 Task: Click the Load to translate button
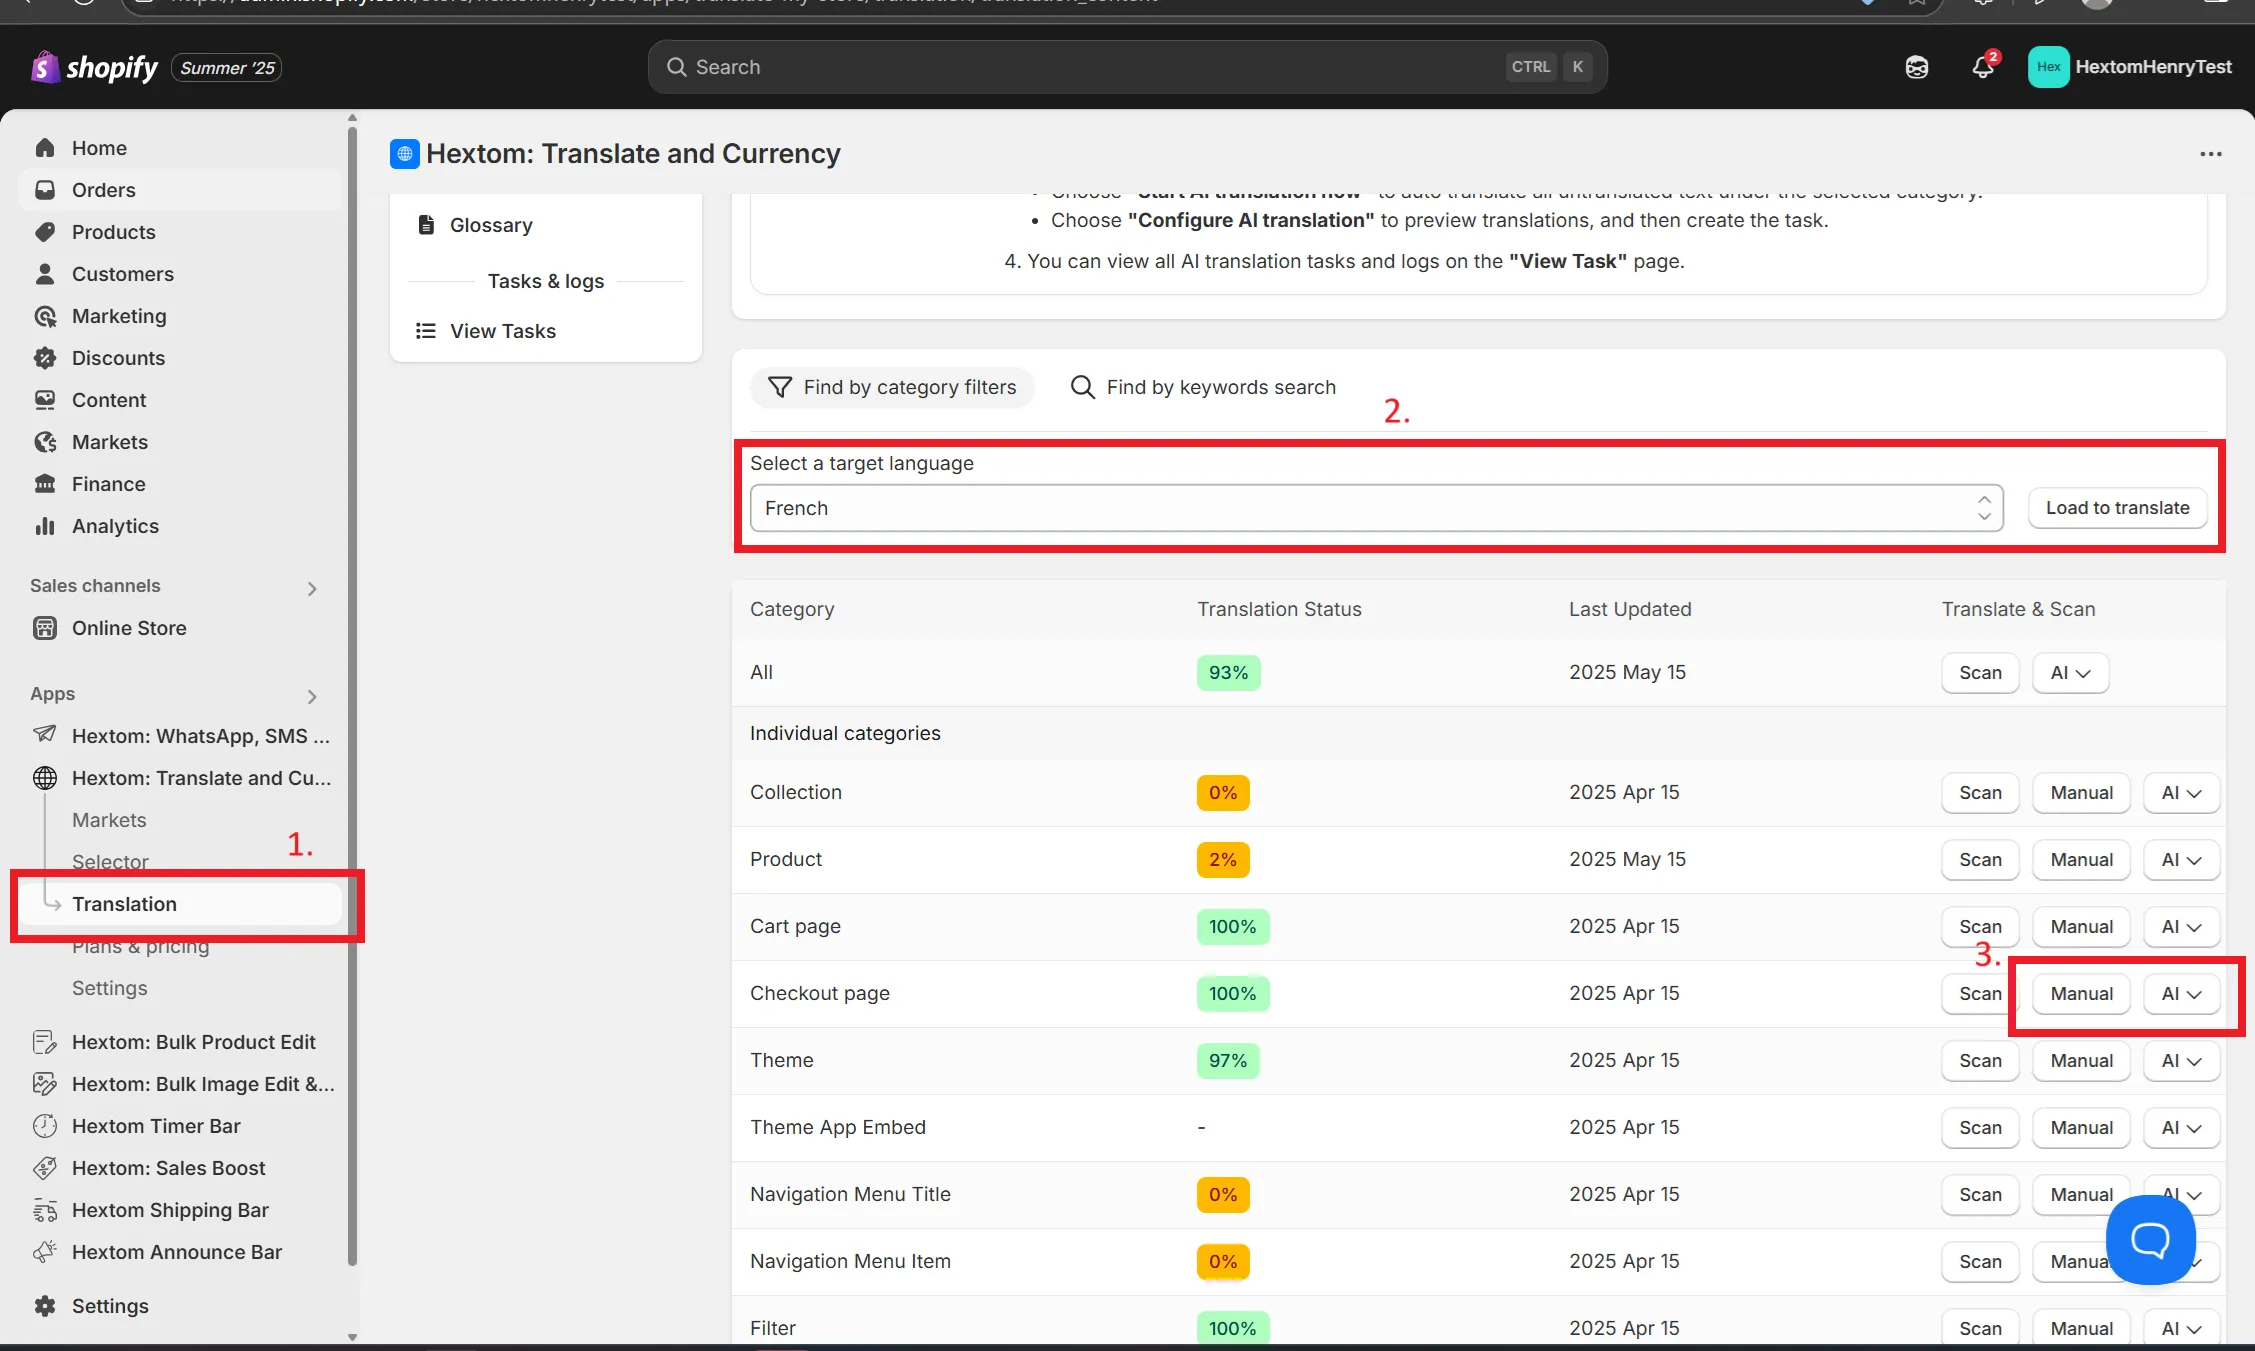click(x=2117, y=508)
